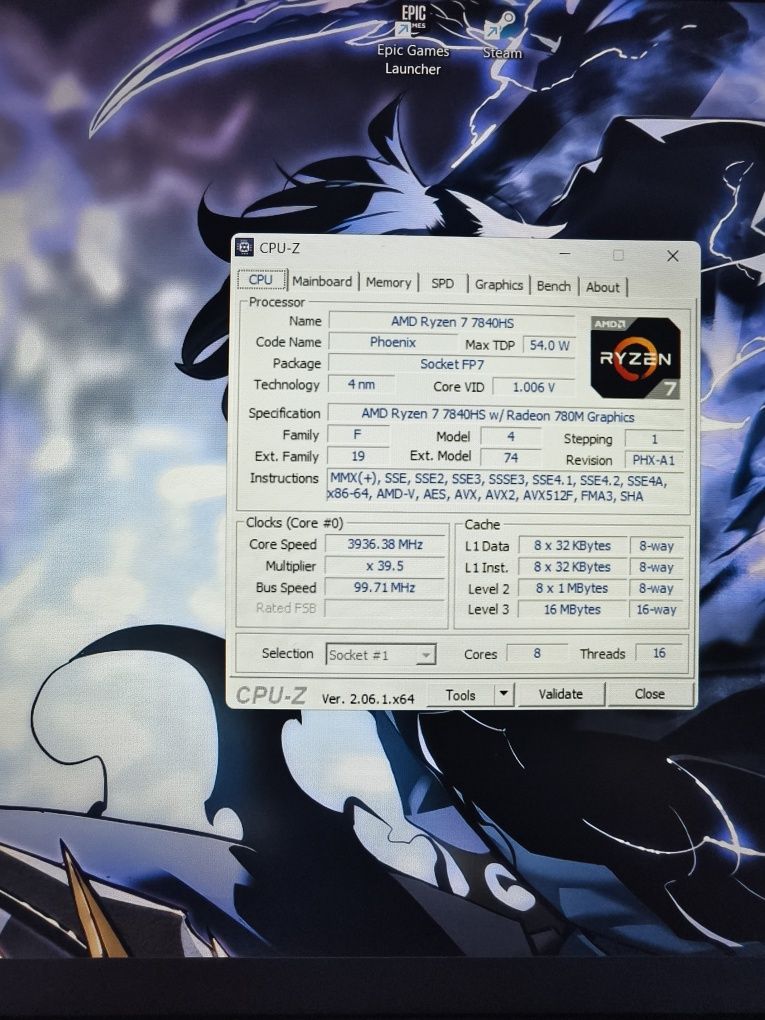Click the L1 Data value 8 x 32 KBytes
765x1020 pixels.
pos(572,546)
